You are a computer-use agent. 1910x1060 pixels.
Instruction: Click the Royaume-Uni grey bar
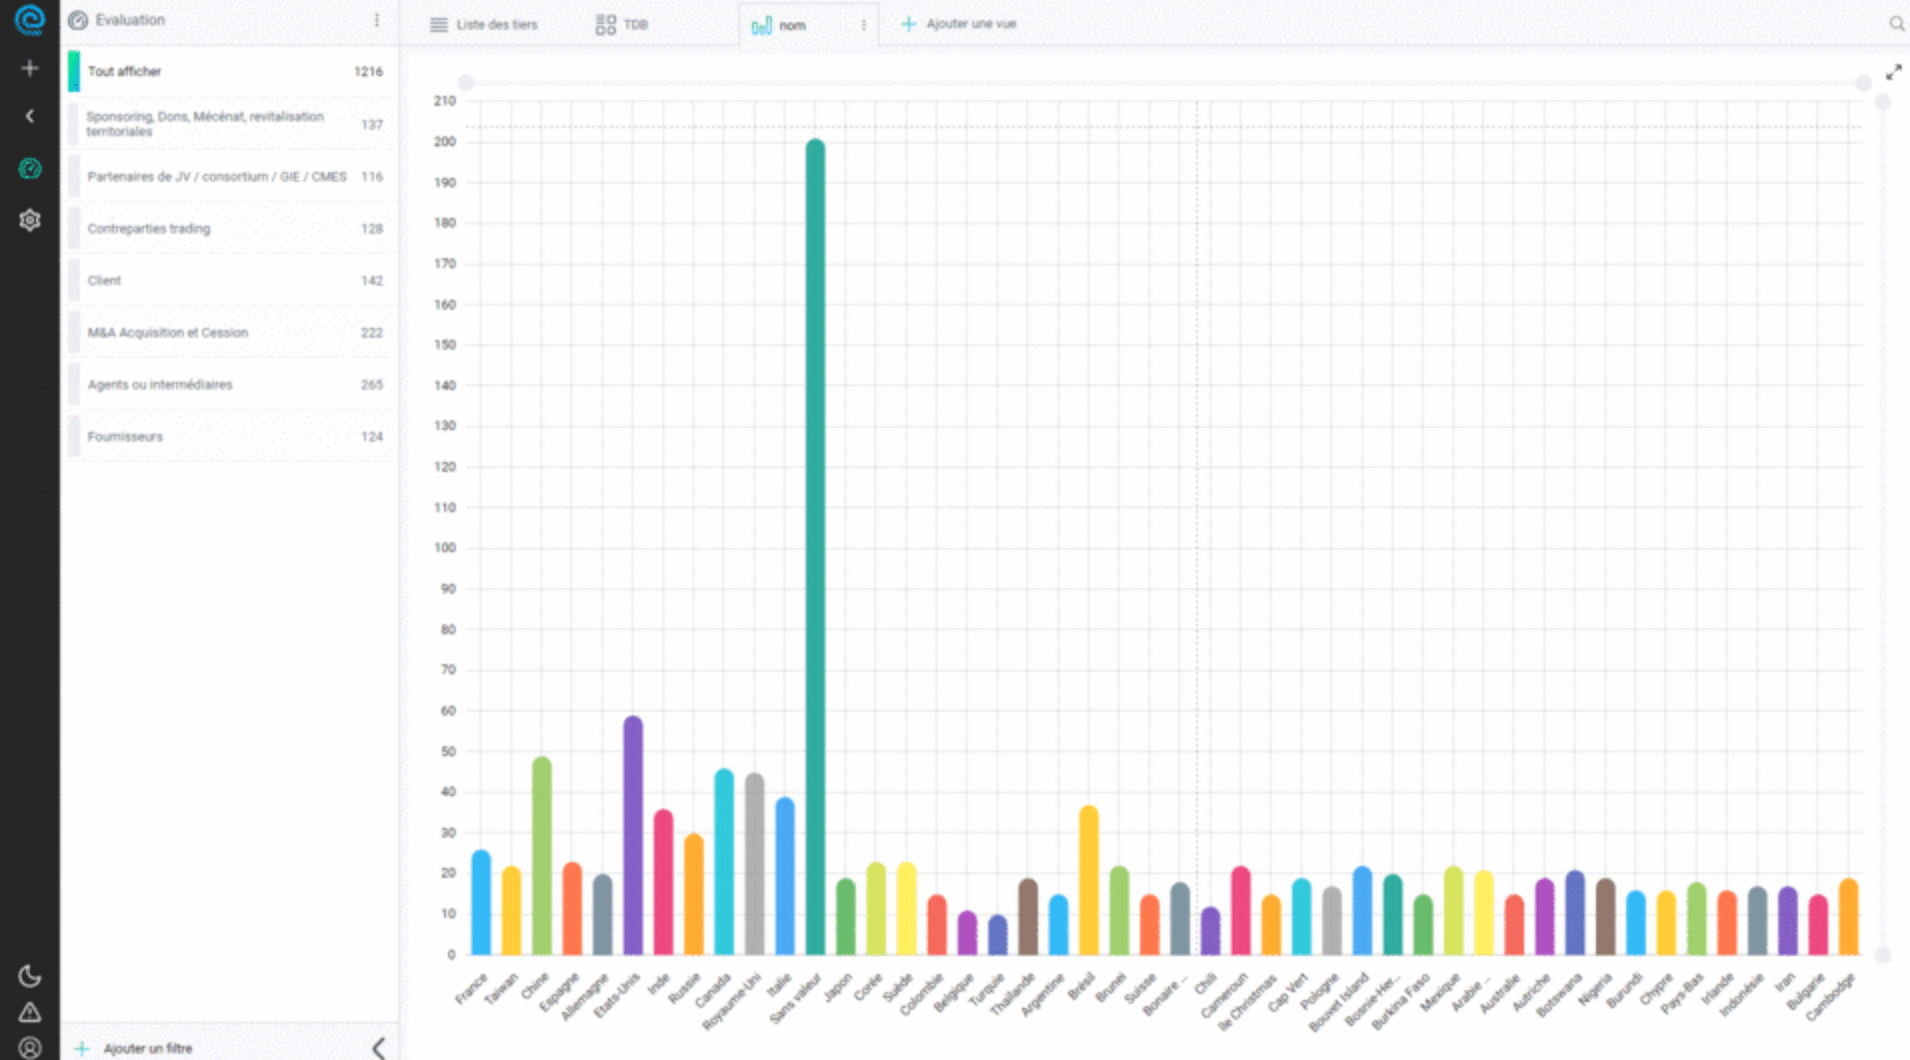point(754,864)
